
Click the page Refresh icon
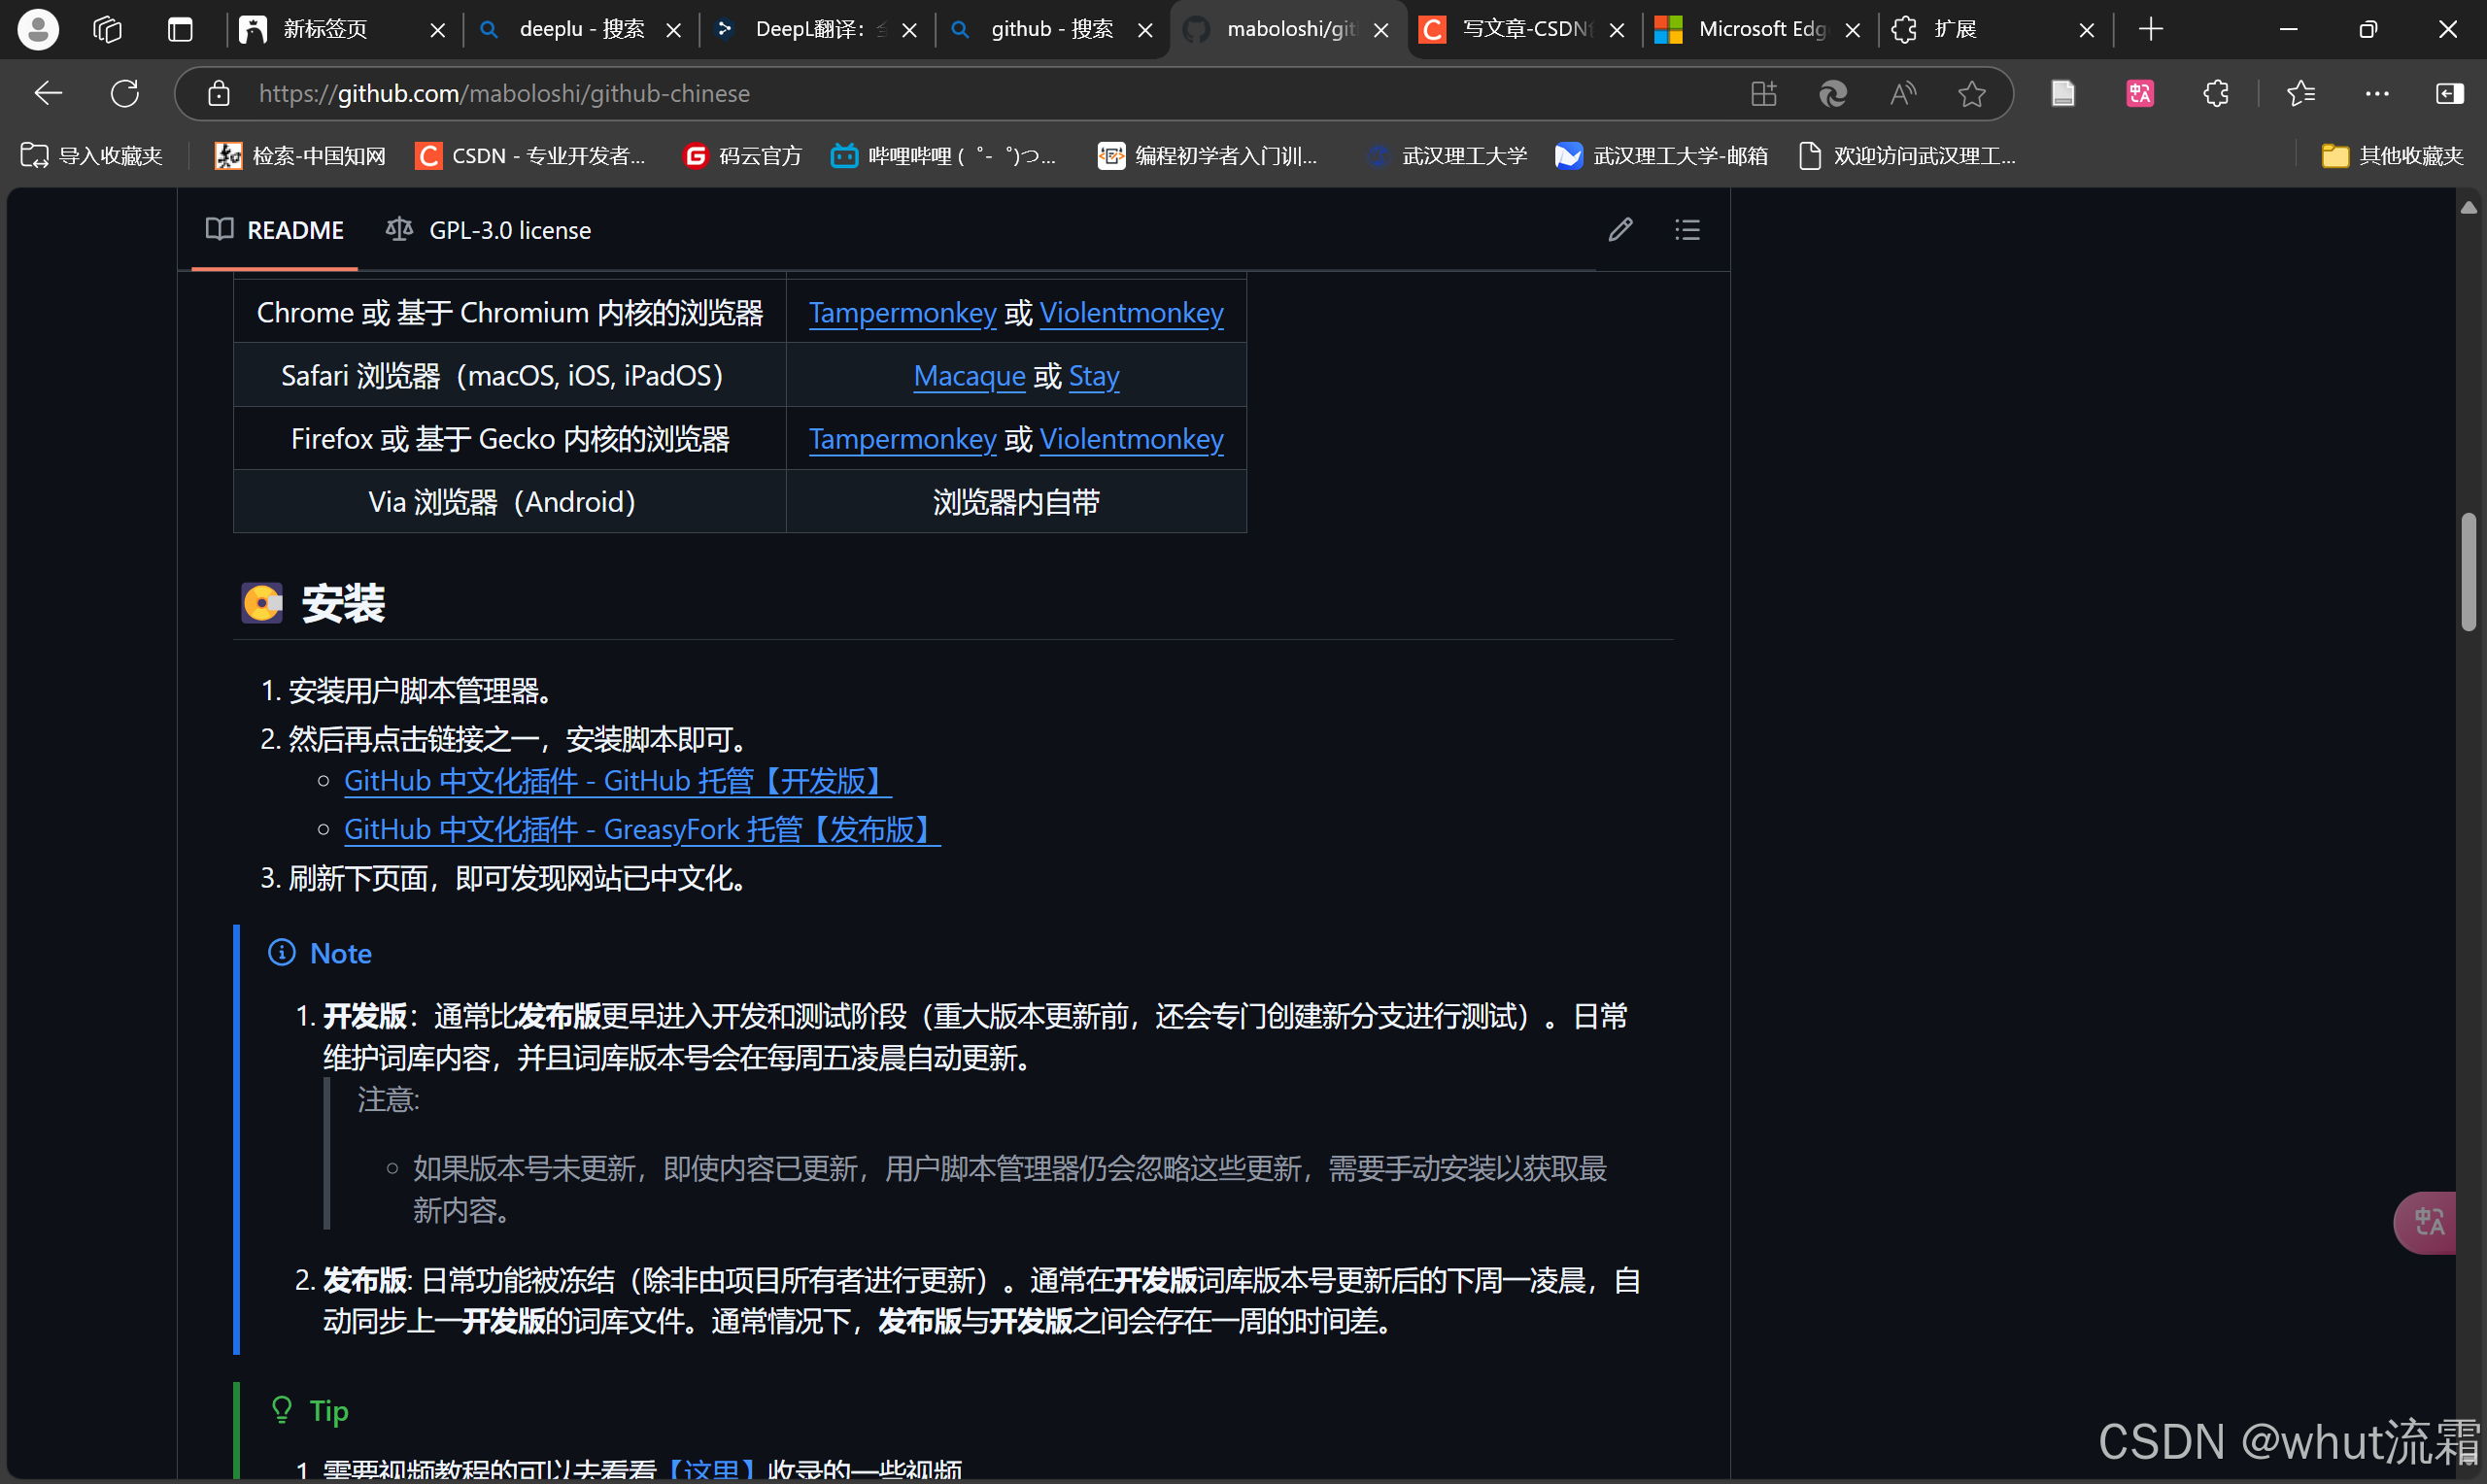124,93
